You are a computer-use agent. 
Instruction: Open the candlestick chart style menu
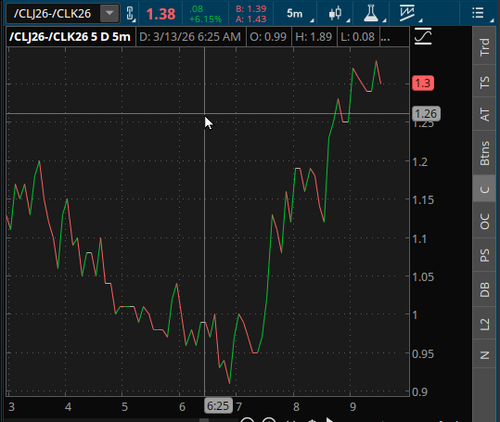coord(335,14)
